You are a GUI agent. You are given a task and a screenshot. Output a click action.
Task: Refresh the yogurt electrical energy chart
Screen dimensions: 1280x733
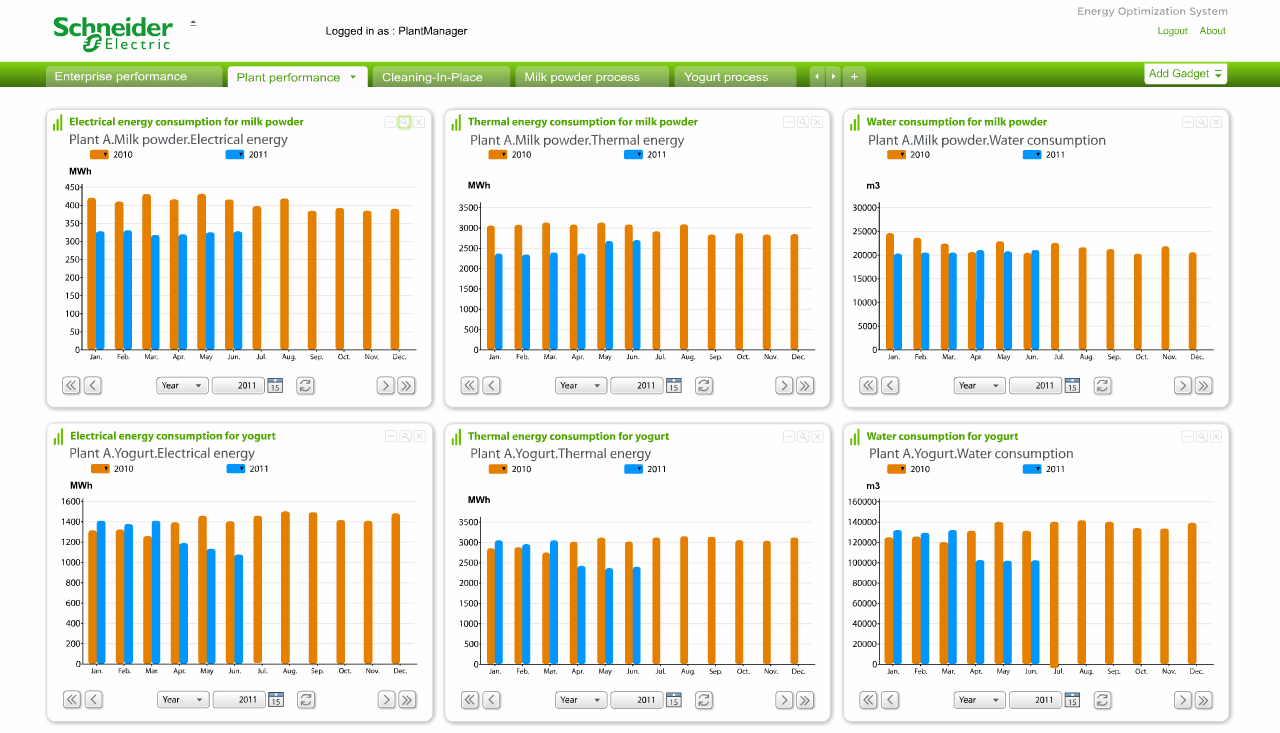[306, 699]
